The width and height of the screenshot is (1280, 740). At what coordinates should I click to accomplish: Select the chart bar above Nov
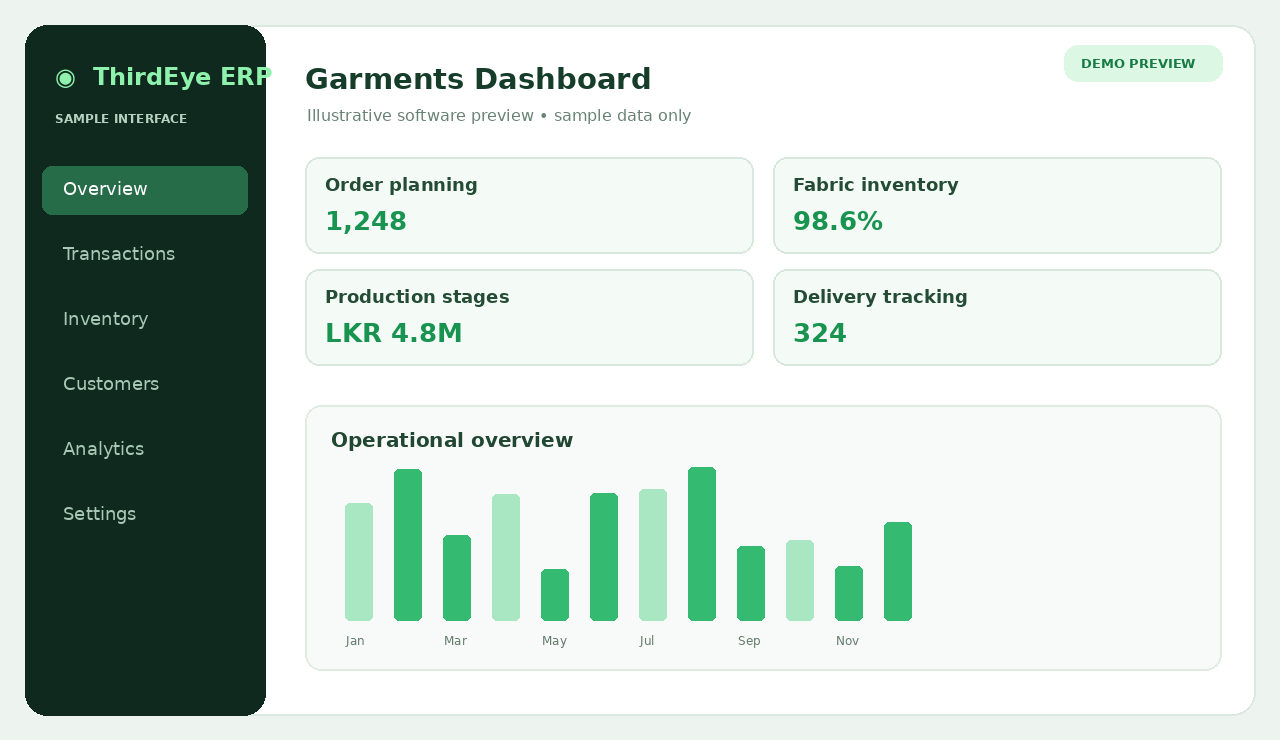tap(849, 594)
